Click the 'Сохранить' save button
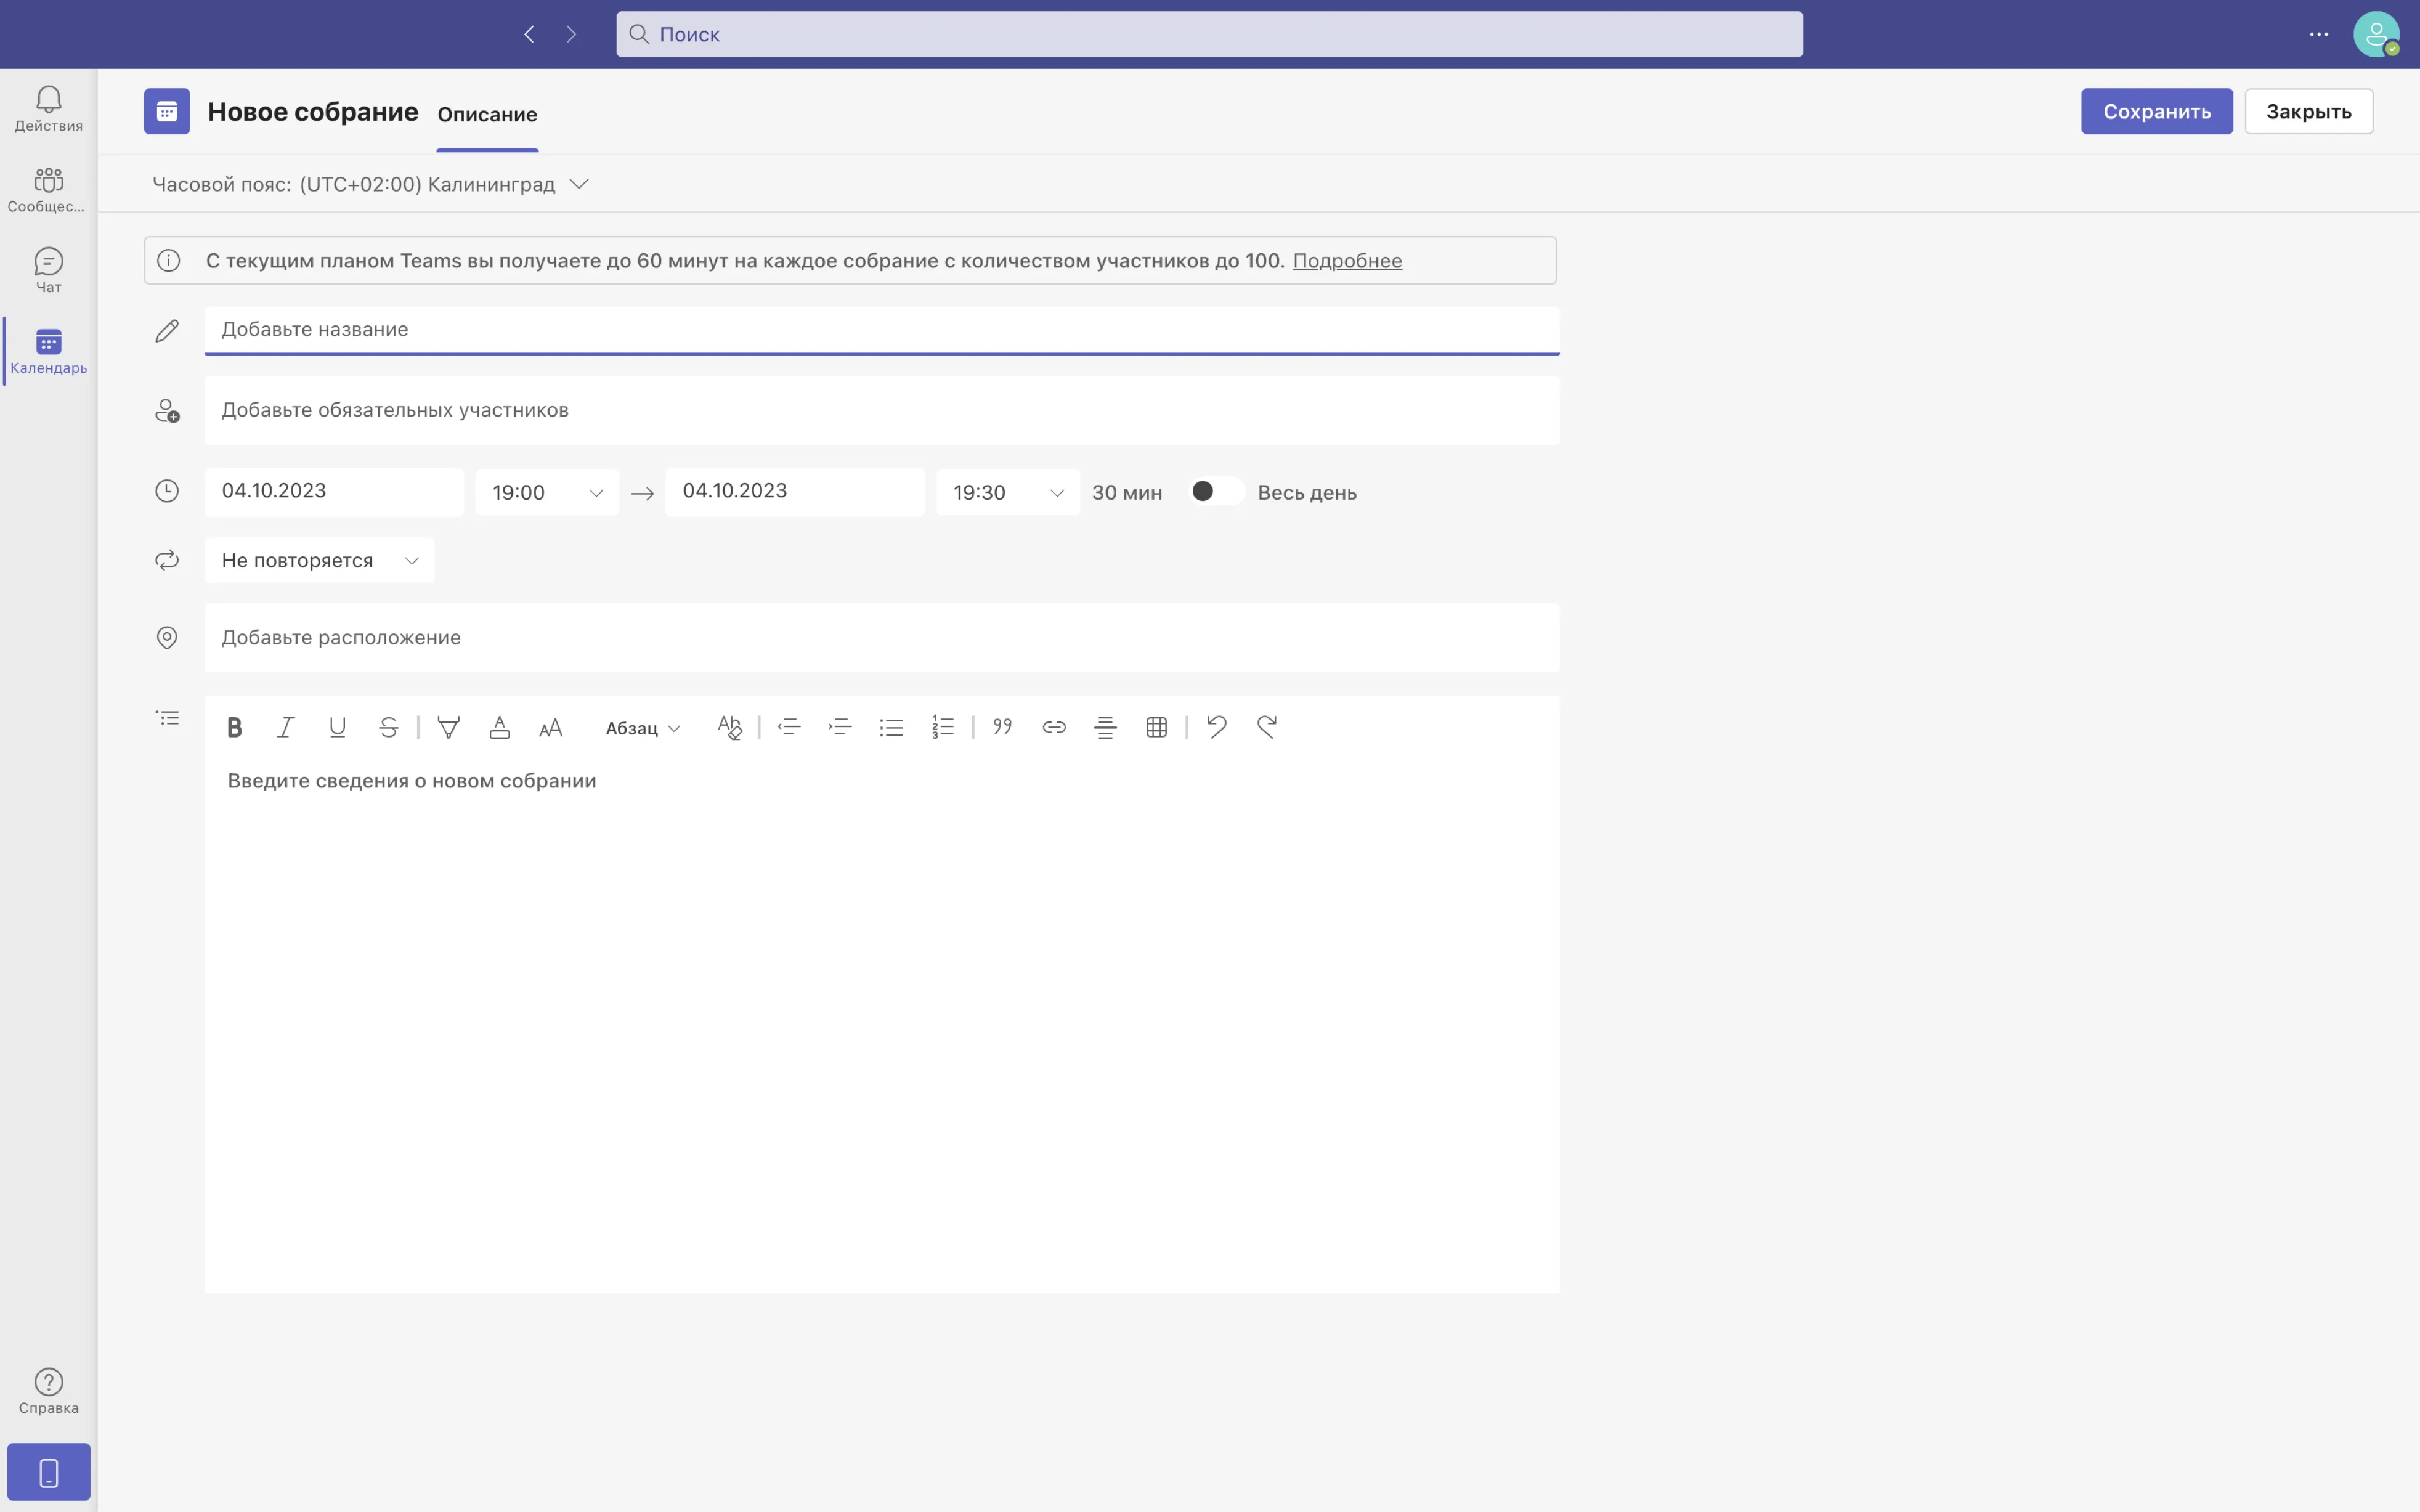This screenshot has height=1512, width=2420. [x=2157, y=111]
